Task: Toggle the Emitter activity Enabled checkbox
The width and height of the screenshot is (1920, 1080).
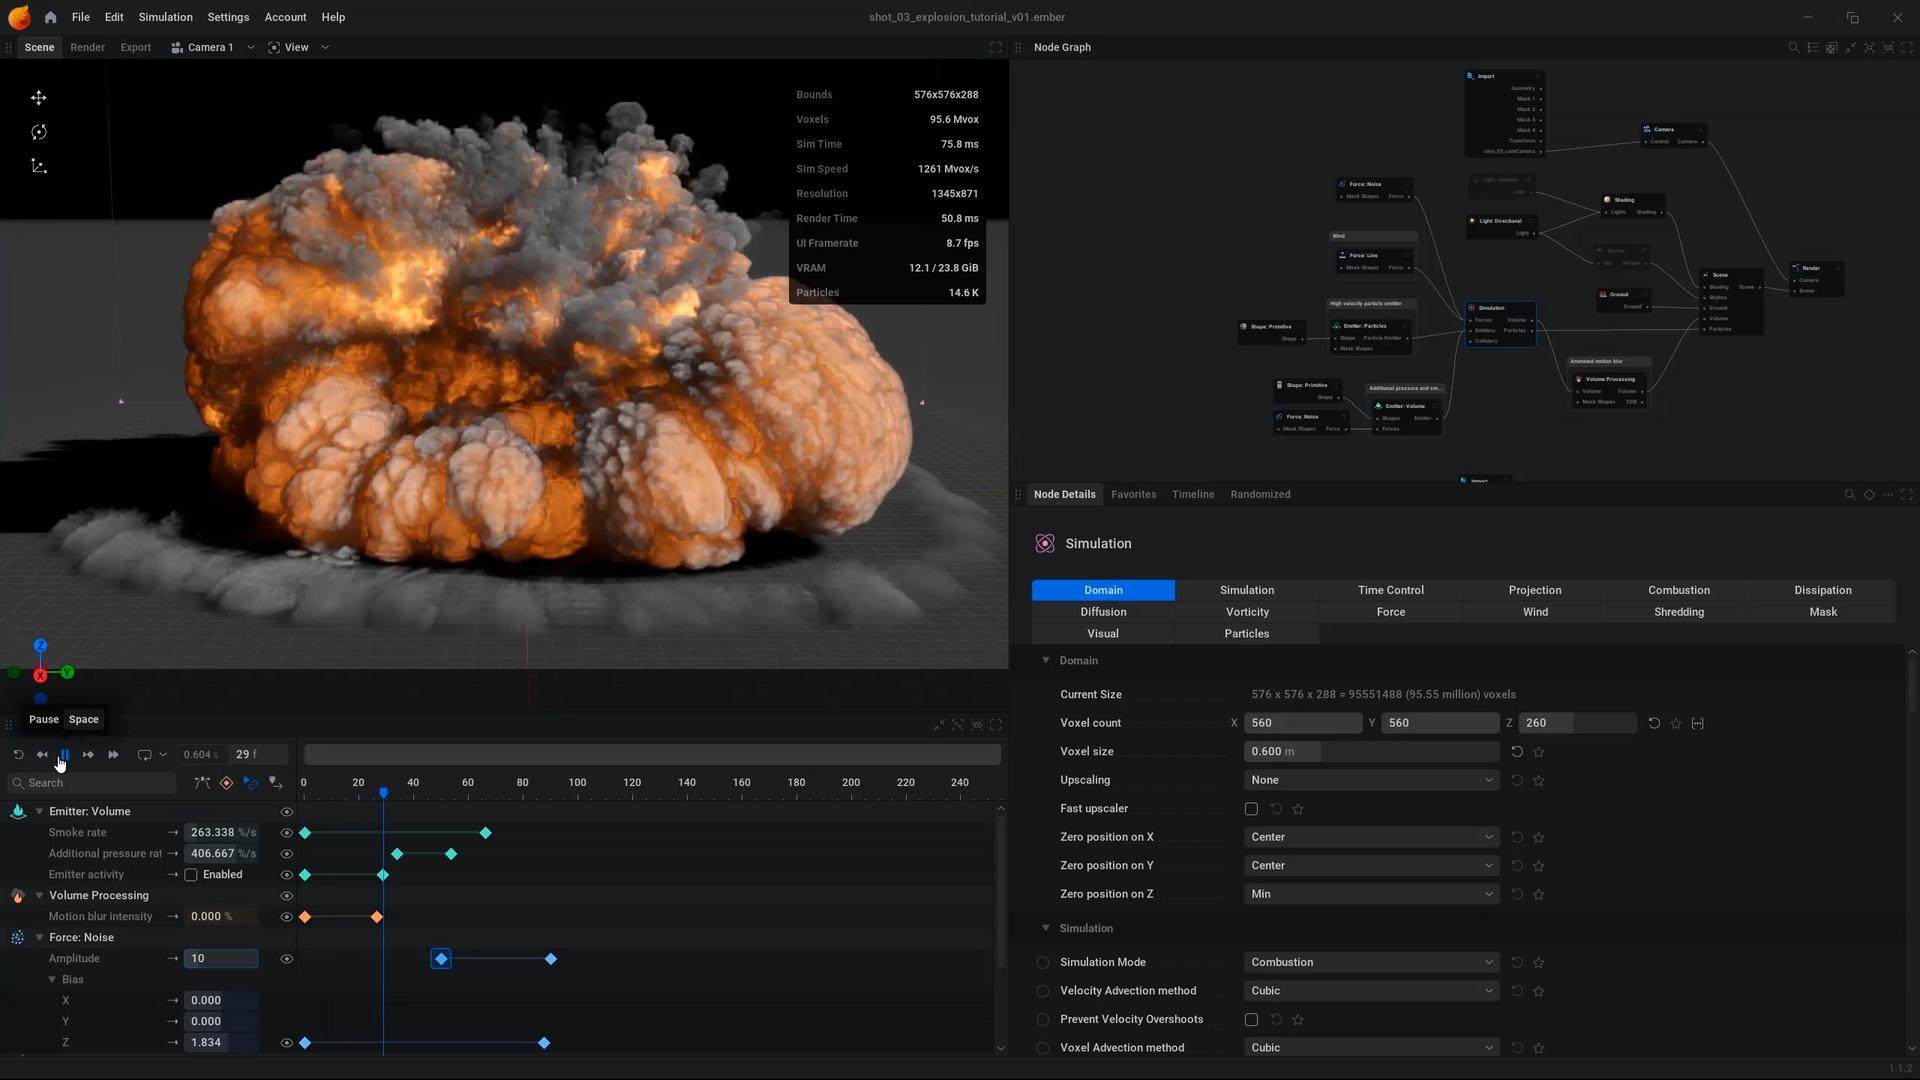Action: click(191, 875)
